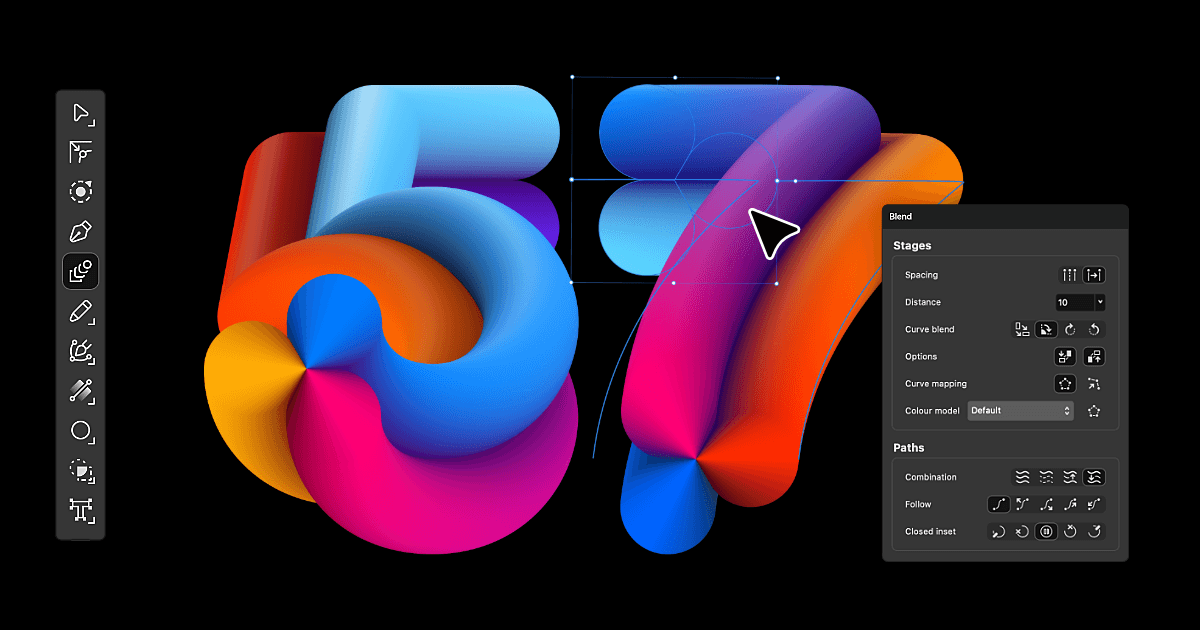Select the Pen tool
Image resolution: width=1200 pixels, height=630 pixels.
[81, 232]
